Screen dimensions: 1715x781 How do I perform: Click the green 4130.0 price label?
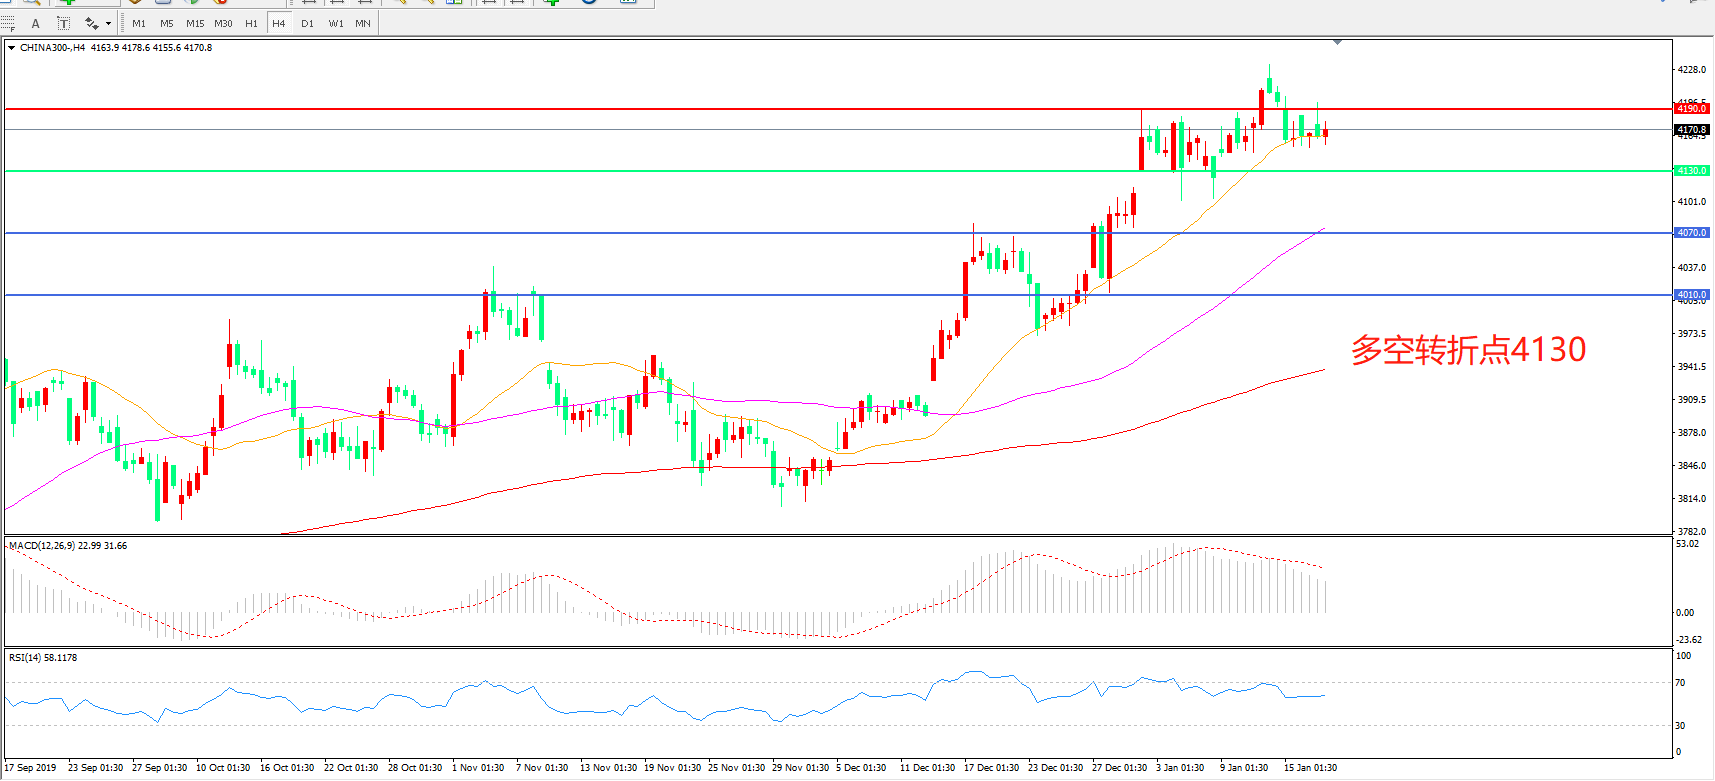[1692, 171]
